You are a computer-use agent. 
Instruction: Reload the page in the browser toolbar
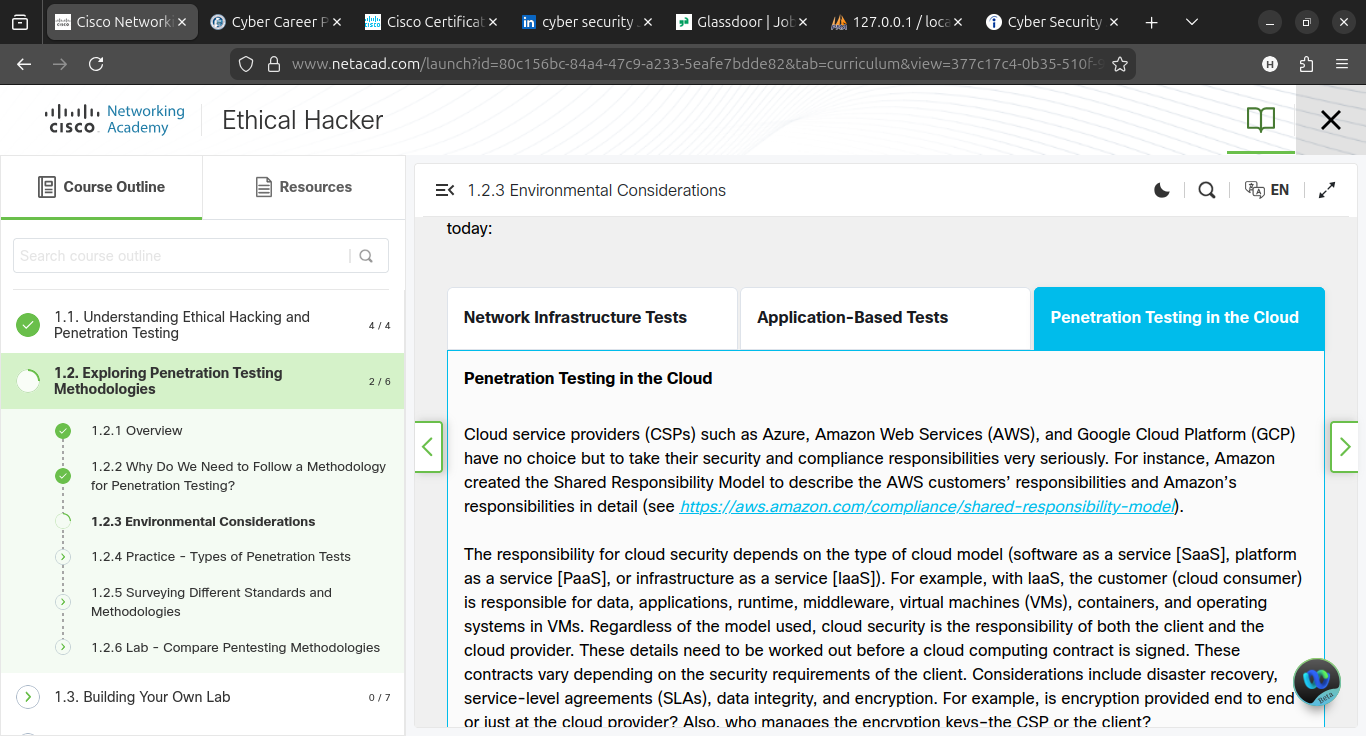point(96,64)
